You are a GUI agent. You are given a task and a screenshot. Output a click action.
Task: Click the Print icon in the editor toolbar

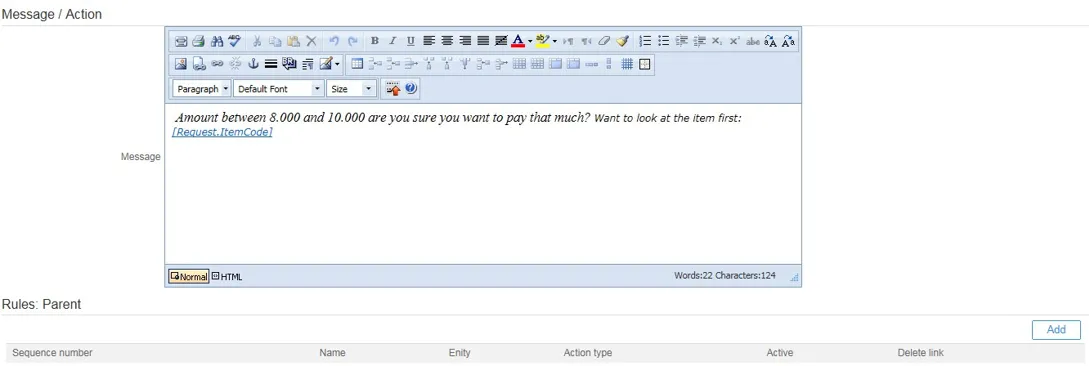click(x=198, y=41)
